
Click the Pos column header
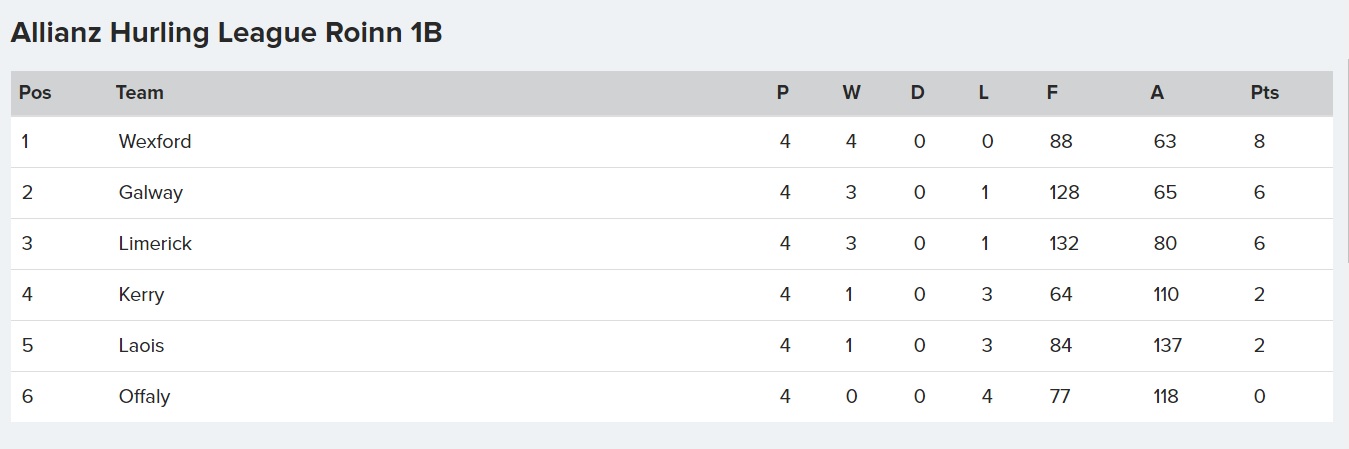(x=35, y=92)
